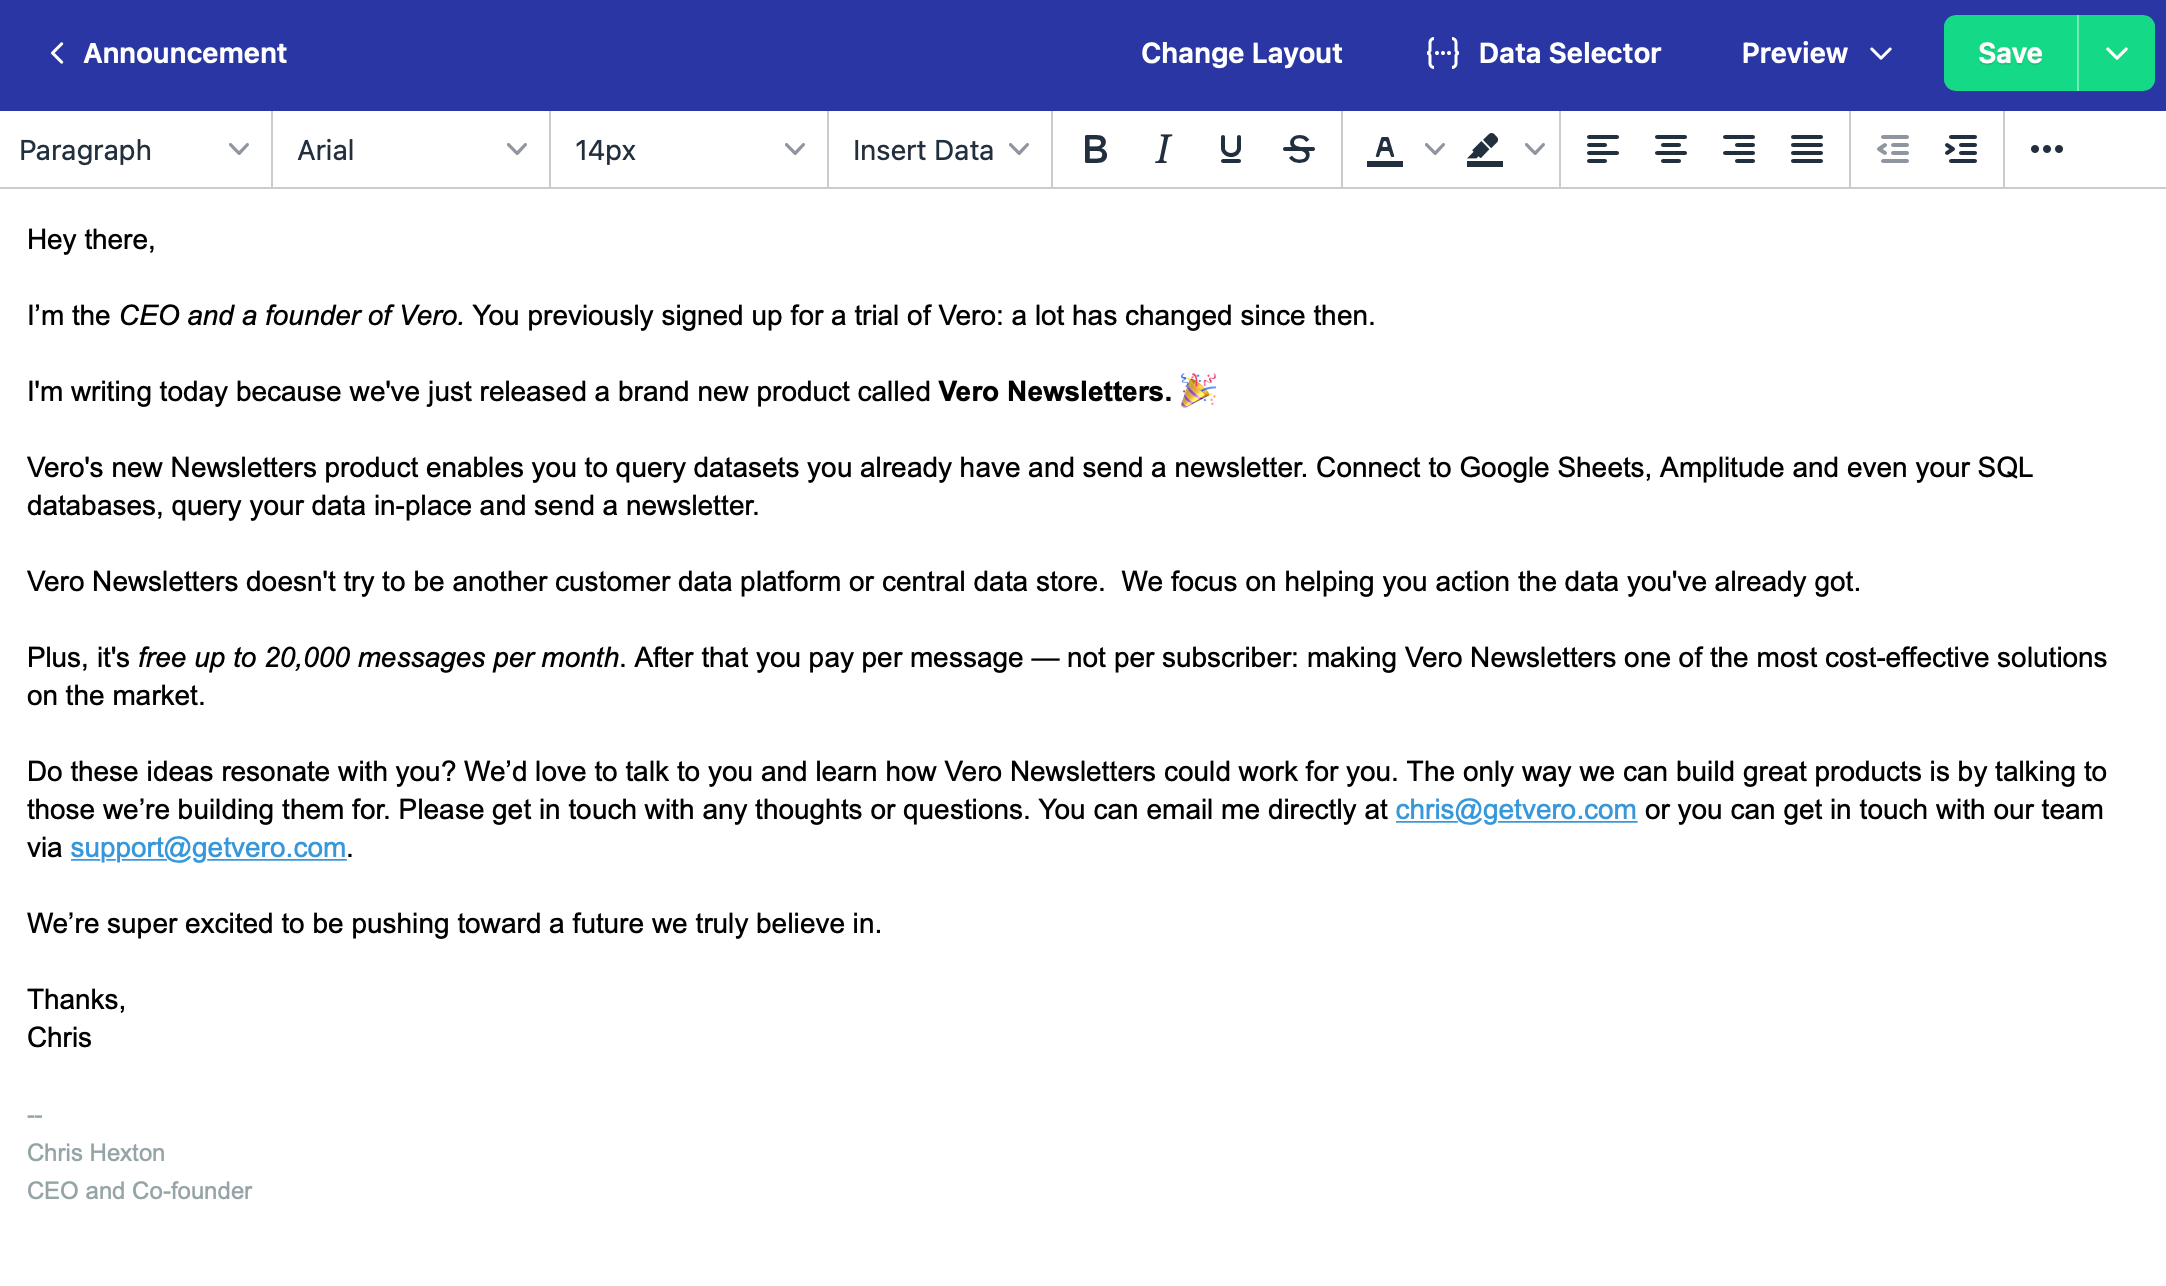Image resolution: width=2166 pixels, height=1286 pixels.
Task: Justify the paragraph text
Action: (x=1806, y=150)
